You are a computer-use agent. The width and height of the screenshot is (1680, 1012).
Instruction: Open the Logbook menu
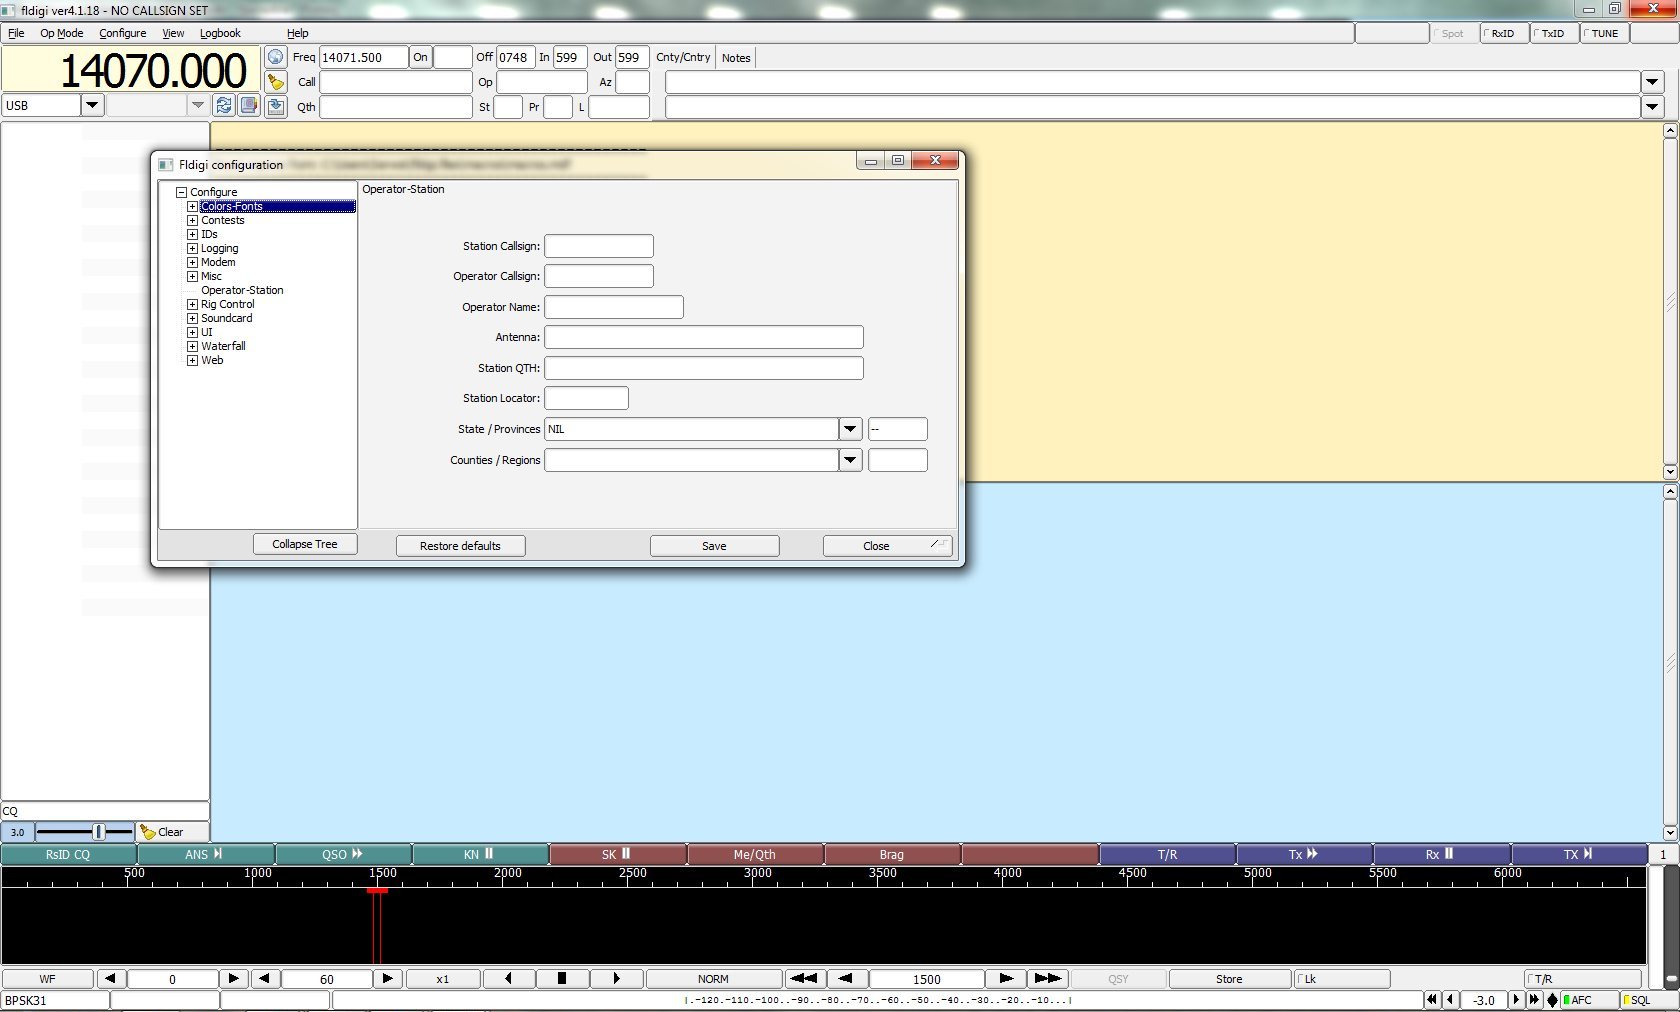[x=220, y=33]
